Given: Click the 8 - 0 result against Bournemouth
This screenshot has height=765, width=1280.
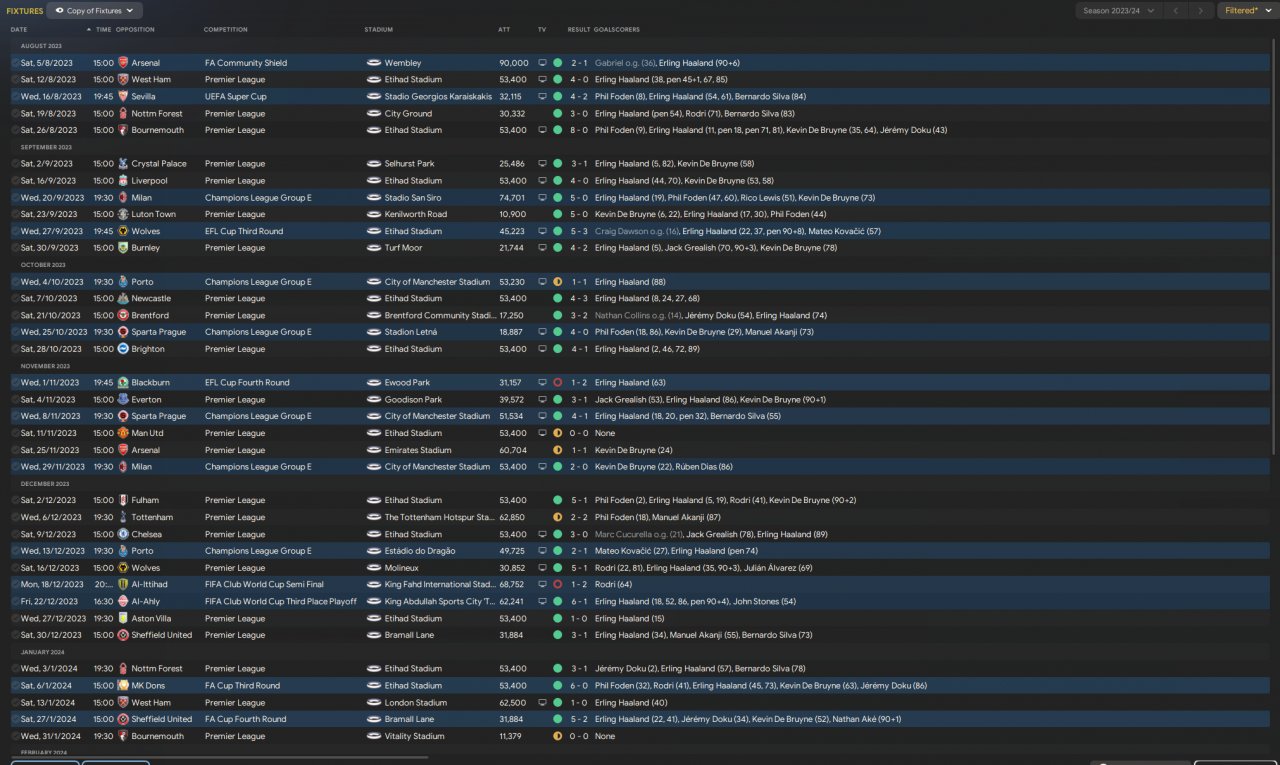Looking at the screenshot, I should tap(579, 130).
